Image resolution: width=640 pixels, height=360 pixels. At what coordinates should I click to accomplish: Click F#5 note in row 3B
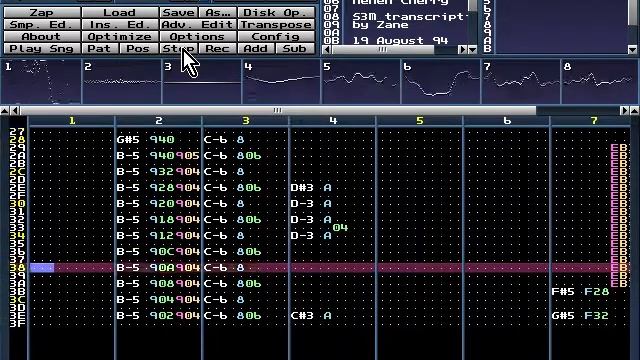pos(563,291)
